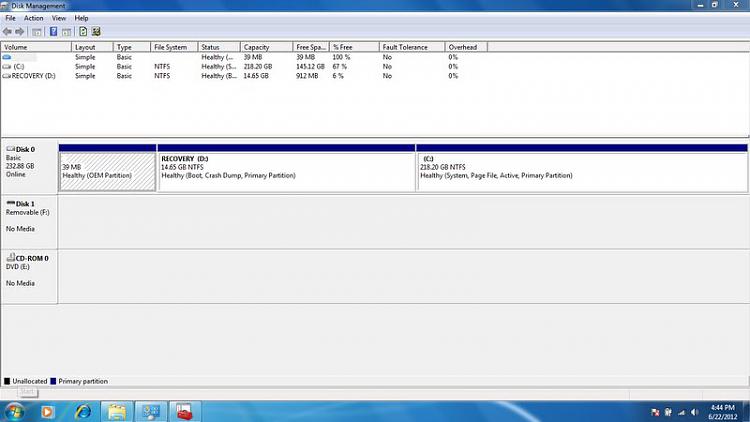Sort by the File System column header
The width and height of the screenshot is (750, 422).
pyautogui.click(x=174, y=47)
